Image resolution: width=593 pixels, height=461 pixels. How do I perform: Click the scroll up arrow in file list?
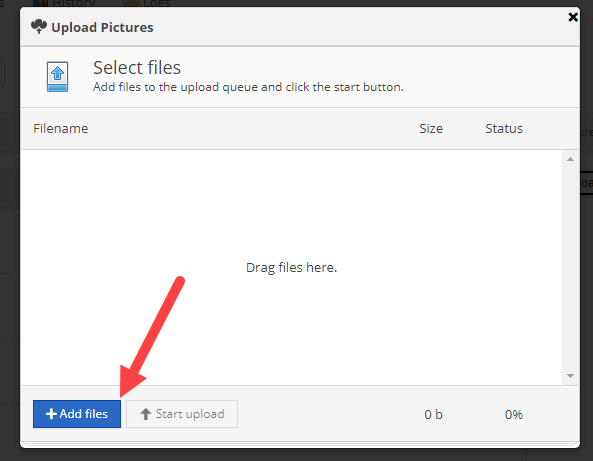(x=570, y=159)
